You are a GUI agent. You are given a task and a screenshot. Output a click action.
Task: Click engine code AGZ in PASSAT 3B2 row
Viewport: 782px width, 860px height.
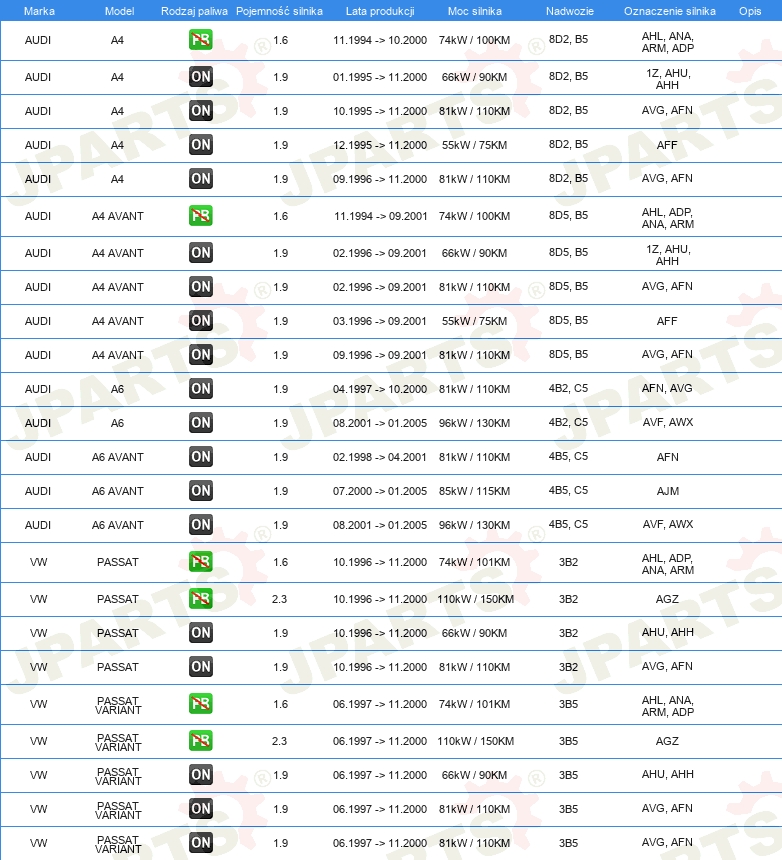pyautogui.click(x=667, y=599)
